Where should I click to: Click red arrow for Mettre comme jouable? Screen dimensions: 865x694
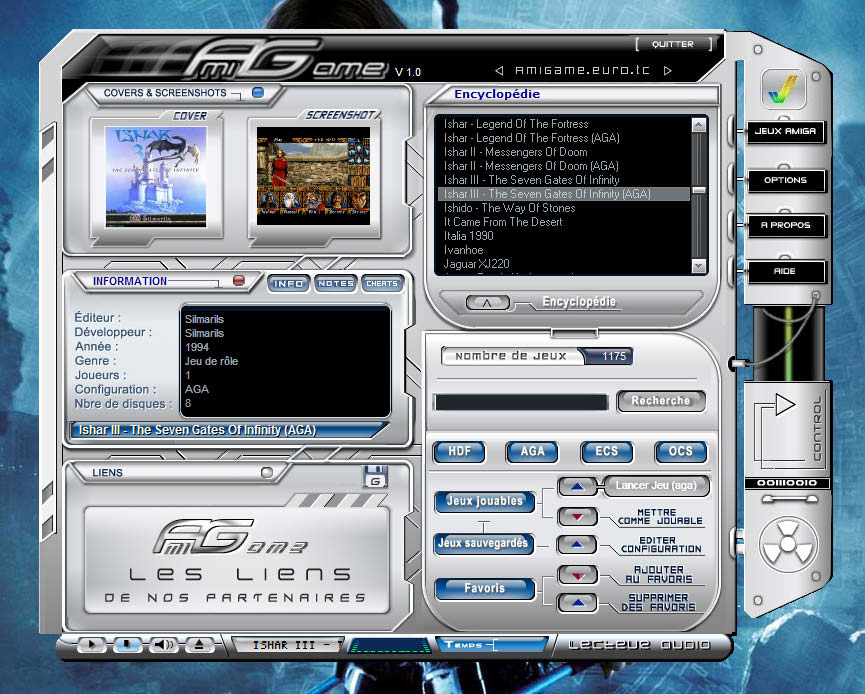(x=577, y=517)
